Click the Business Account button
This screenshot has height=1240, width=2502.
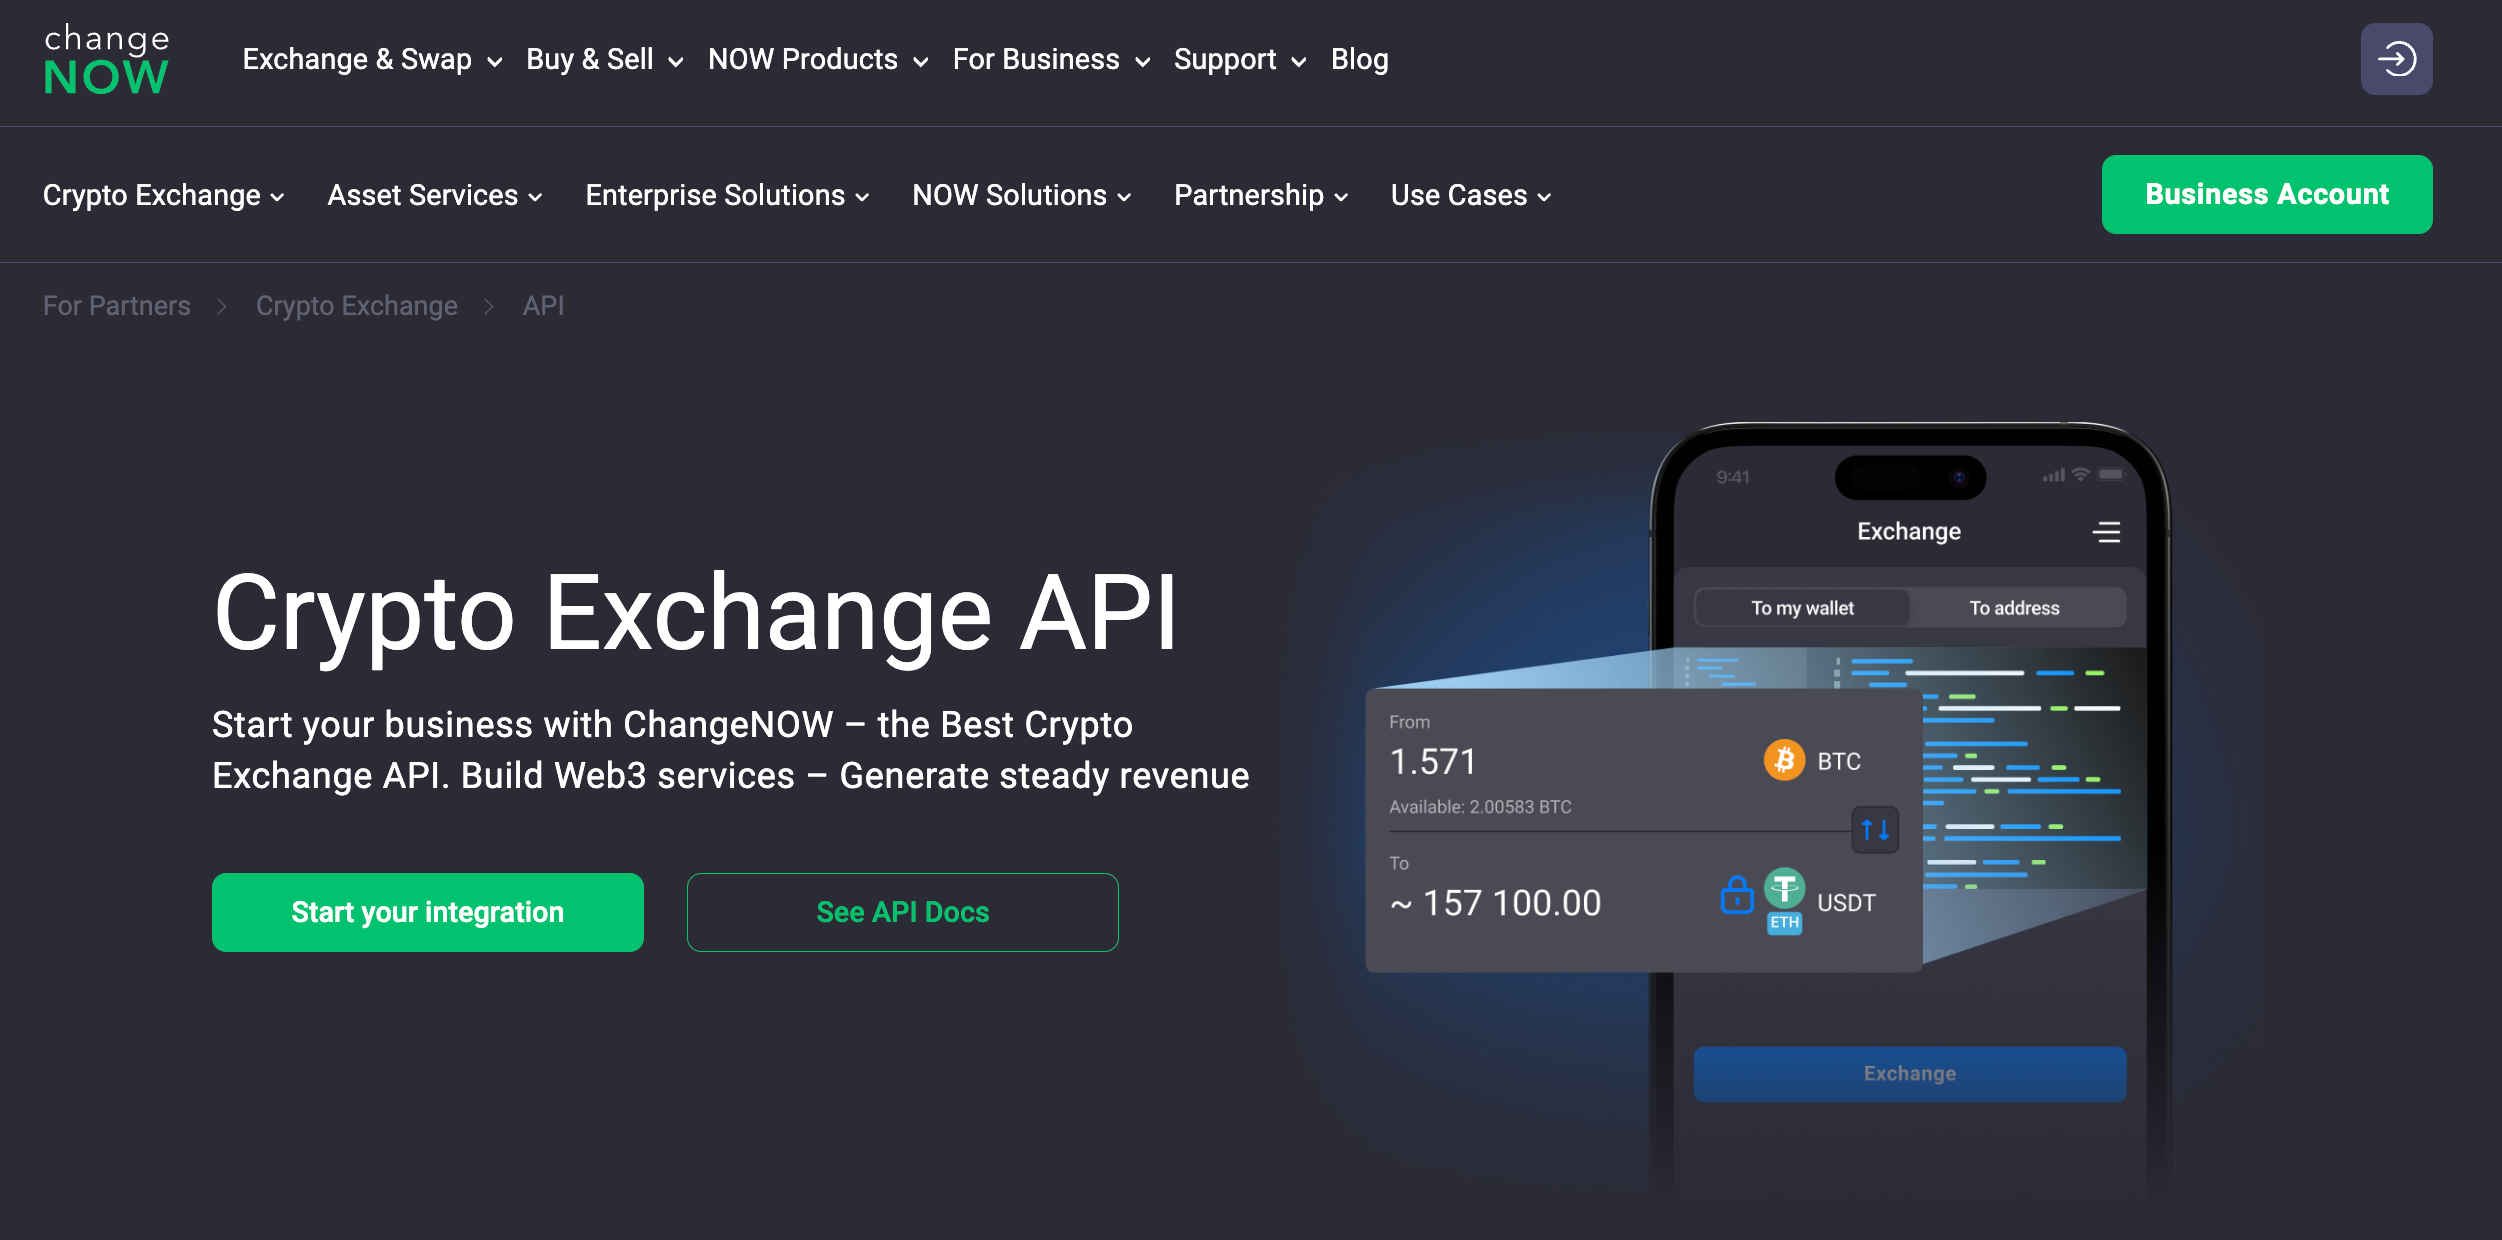(x=2267, y=194)
